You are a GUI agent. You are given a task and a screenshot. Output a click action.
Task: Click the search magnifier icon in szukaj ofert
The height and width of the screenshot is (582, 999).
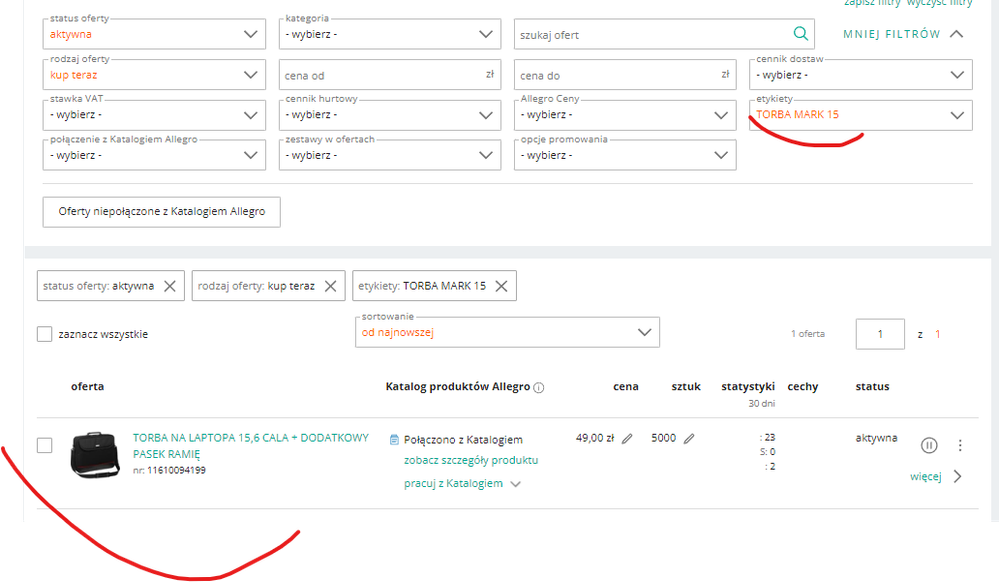click(800, 34)
